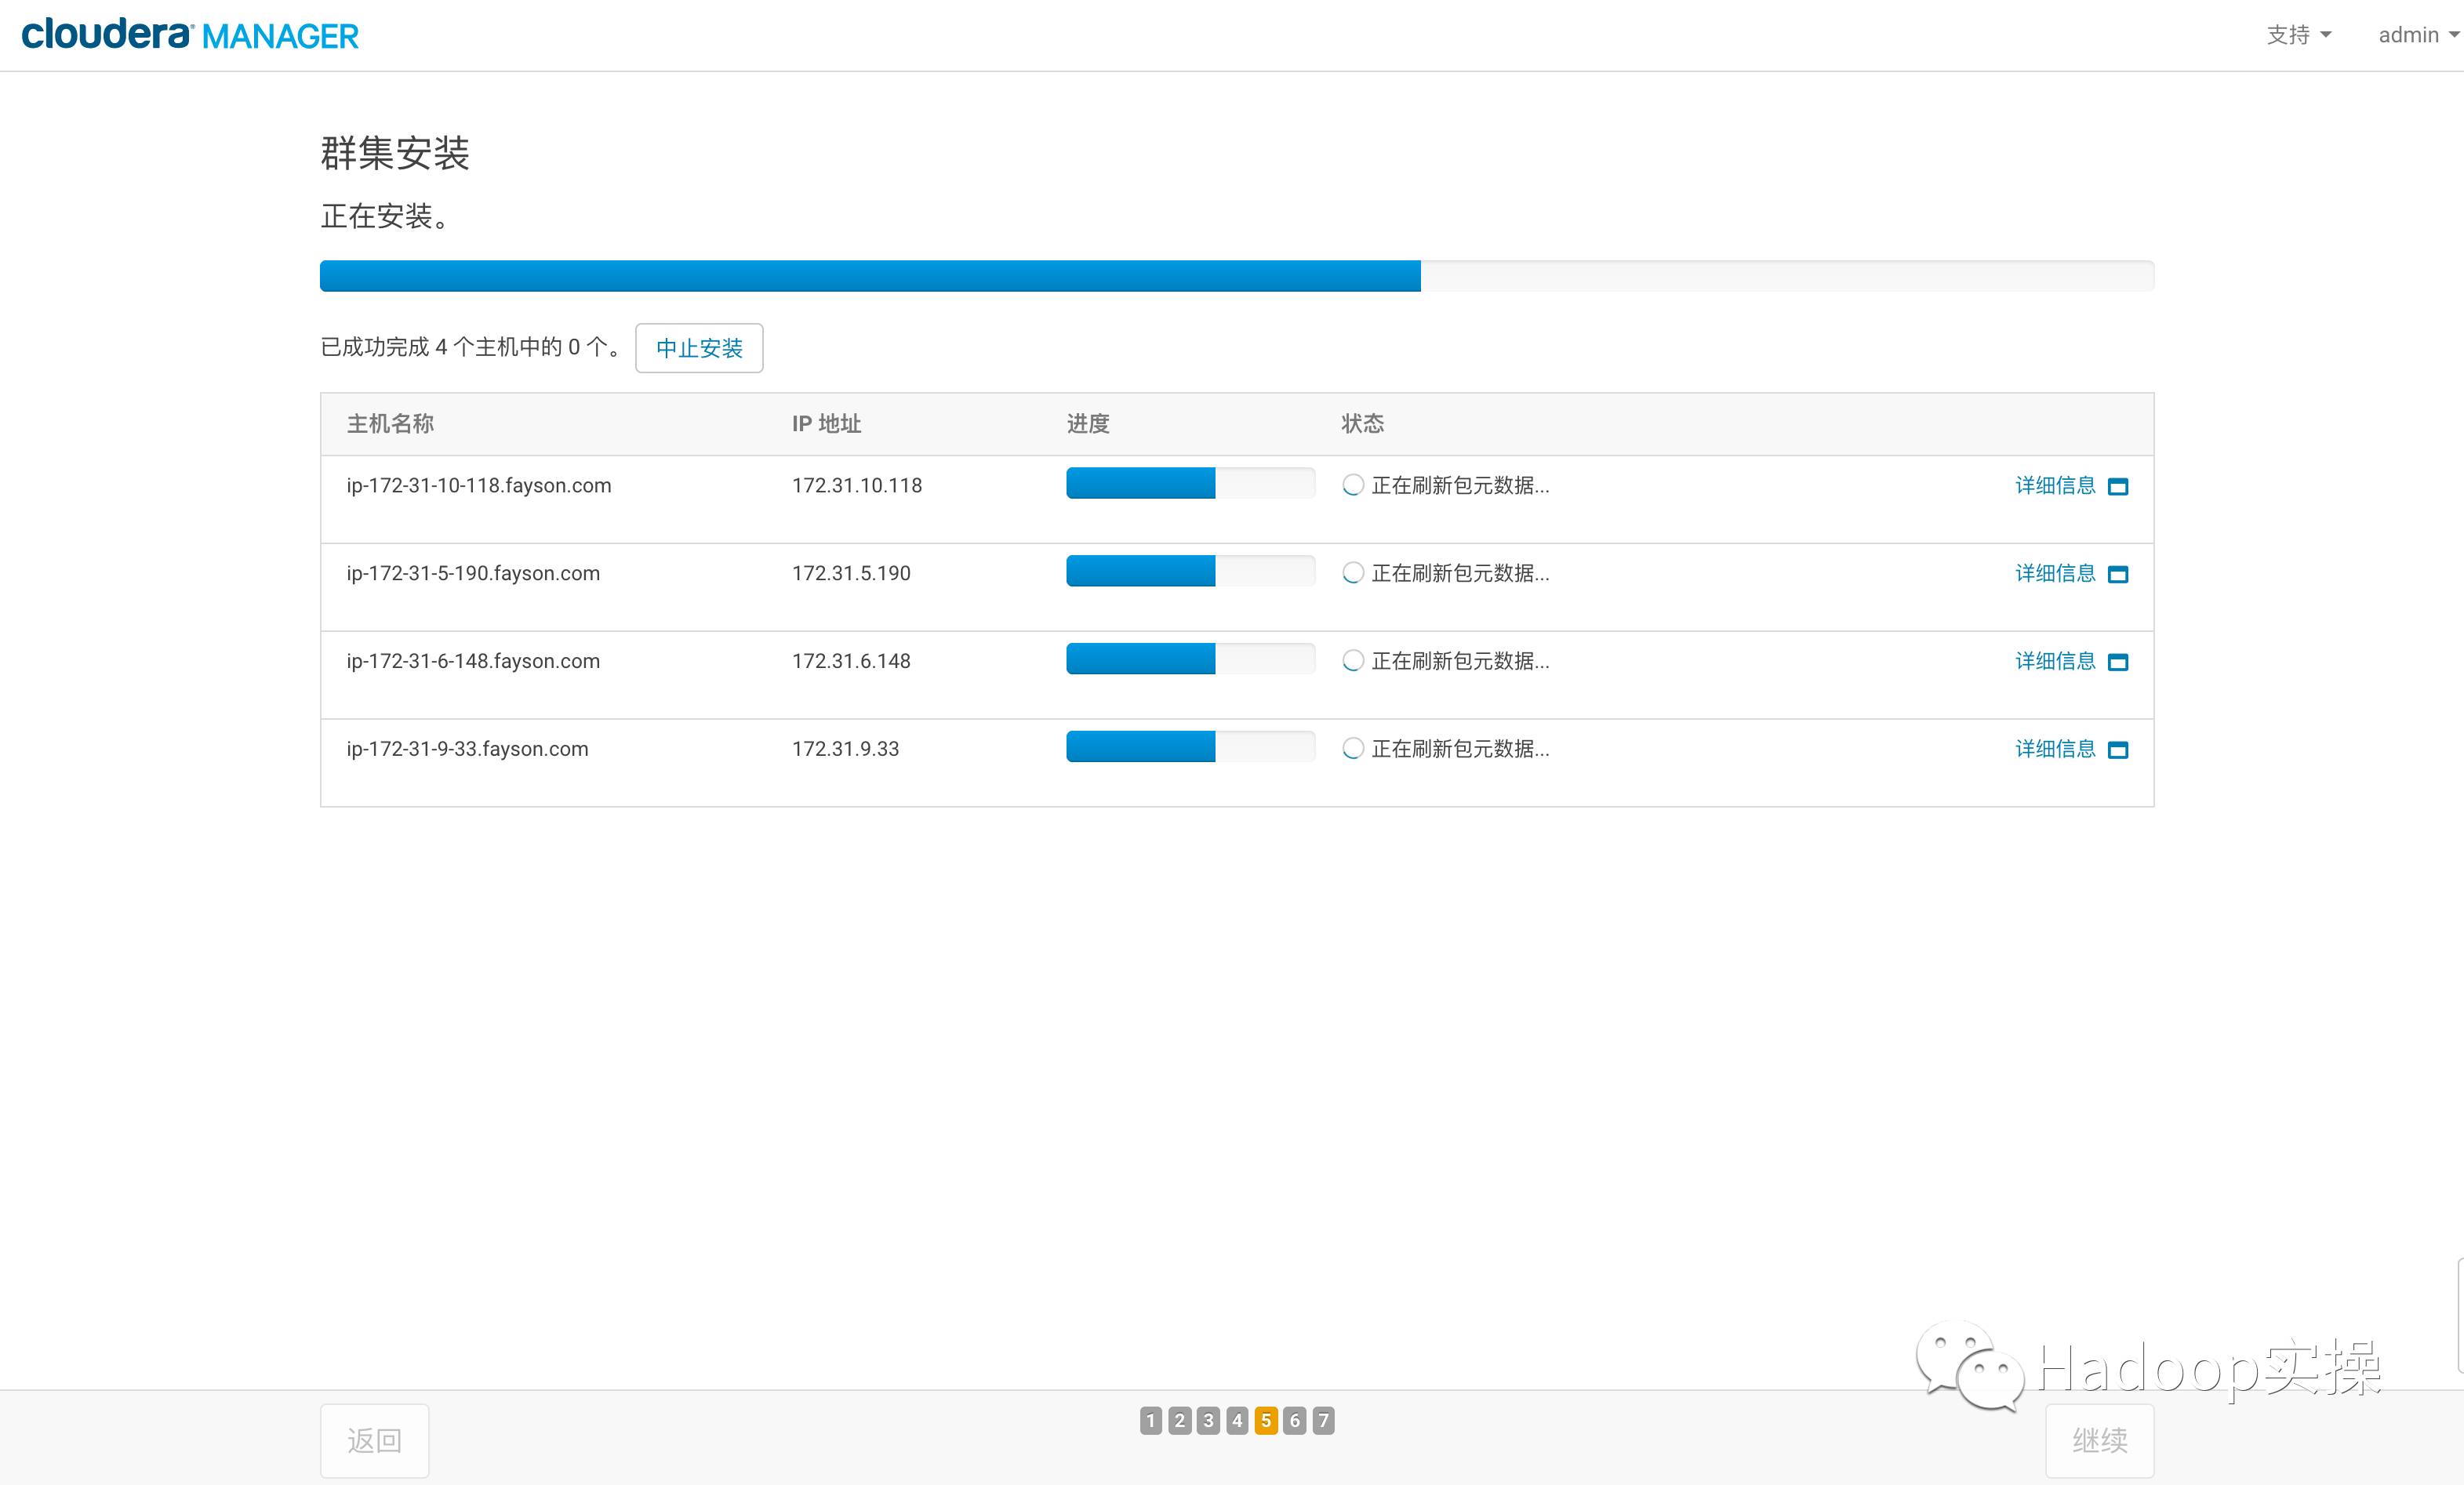Jump to wizard step 3

(1208, 1420)
